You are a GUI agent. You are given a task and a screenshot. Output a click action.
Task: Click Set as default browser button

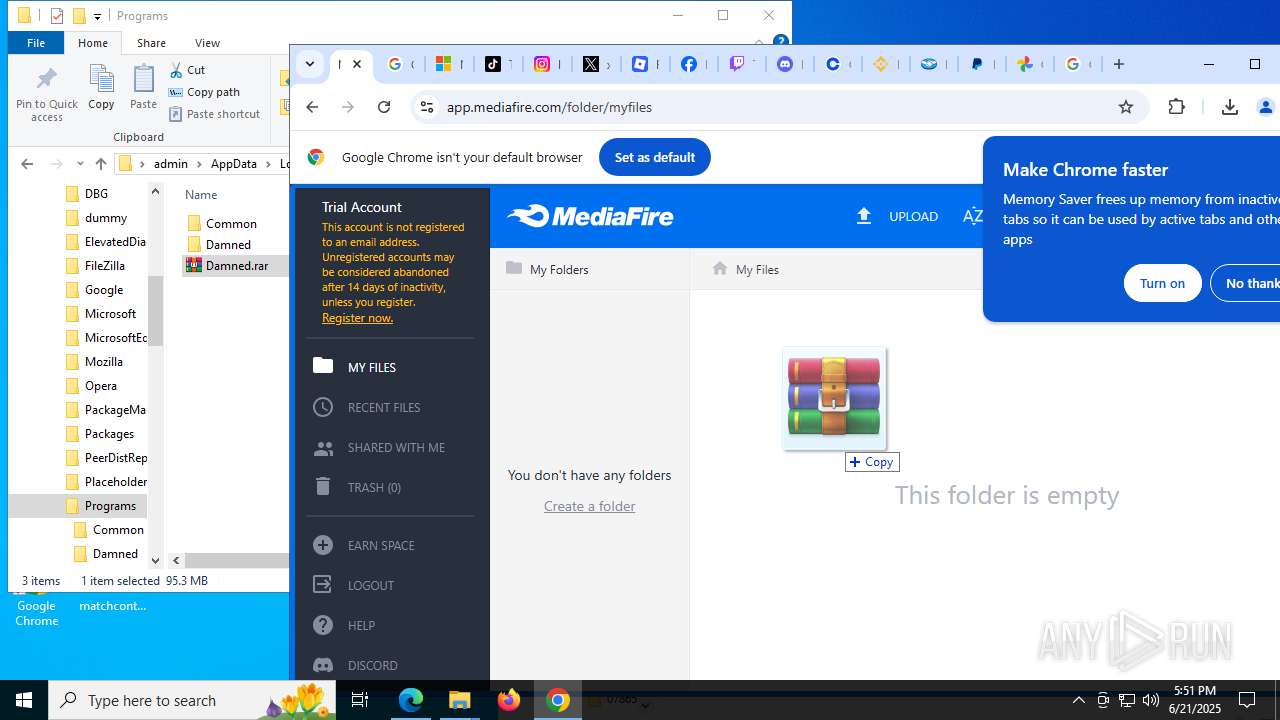coord(655,157)
